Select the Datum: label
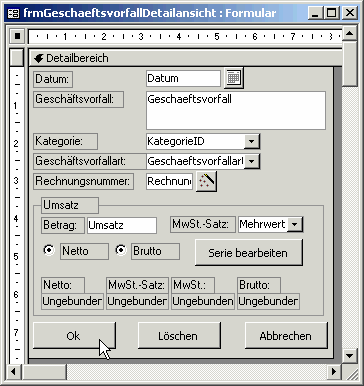The width and height of the screenshot is (364, 386). pos(53,79)
